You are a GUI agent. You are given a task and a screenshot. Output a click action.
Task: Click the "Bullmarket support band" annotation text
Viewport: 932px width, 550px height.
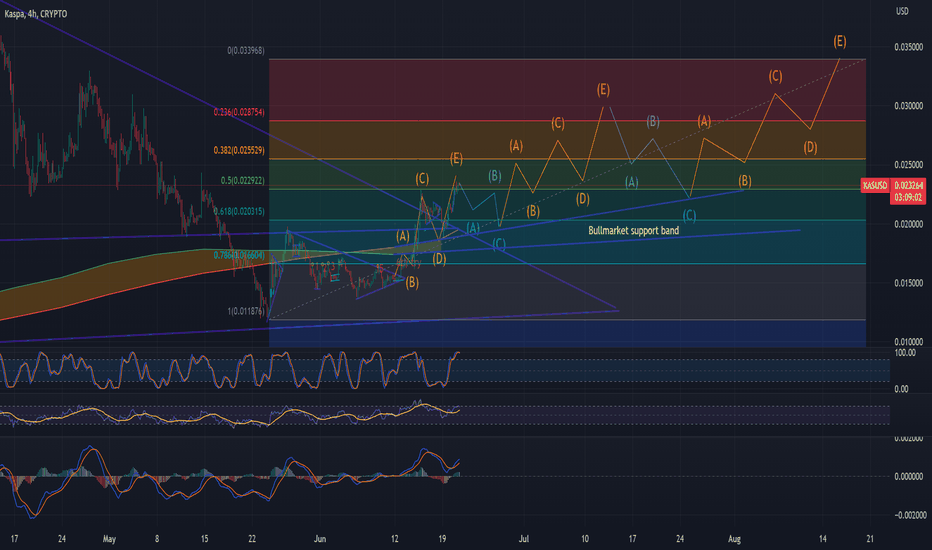coord(634,231)
